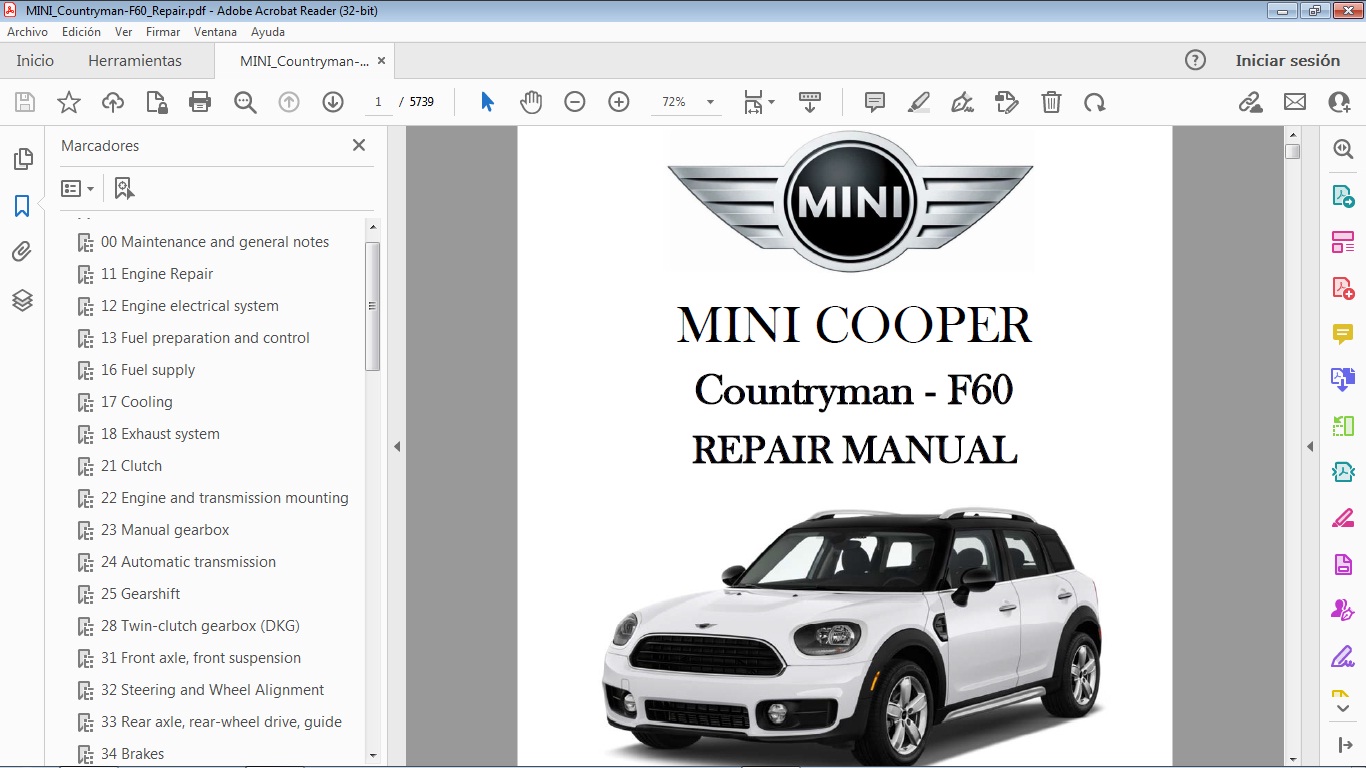Click the Iniciar sesión button
Screen dimensions: 1366x768
(x=1288, y=60)
